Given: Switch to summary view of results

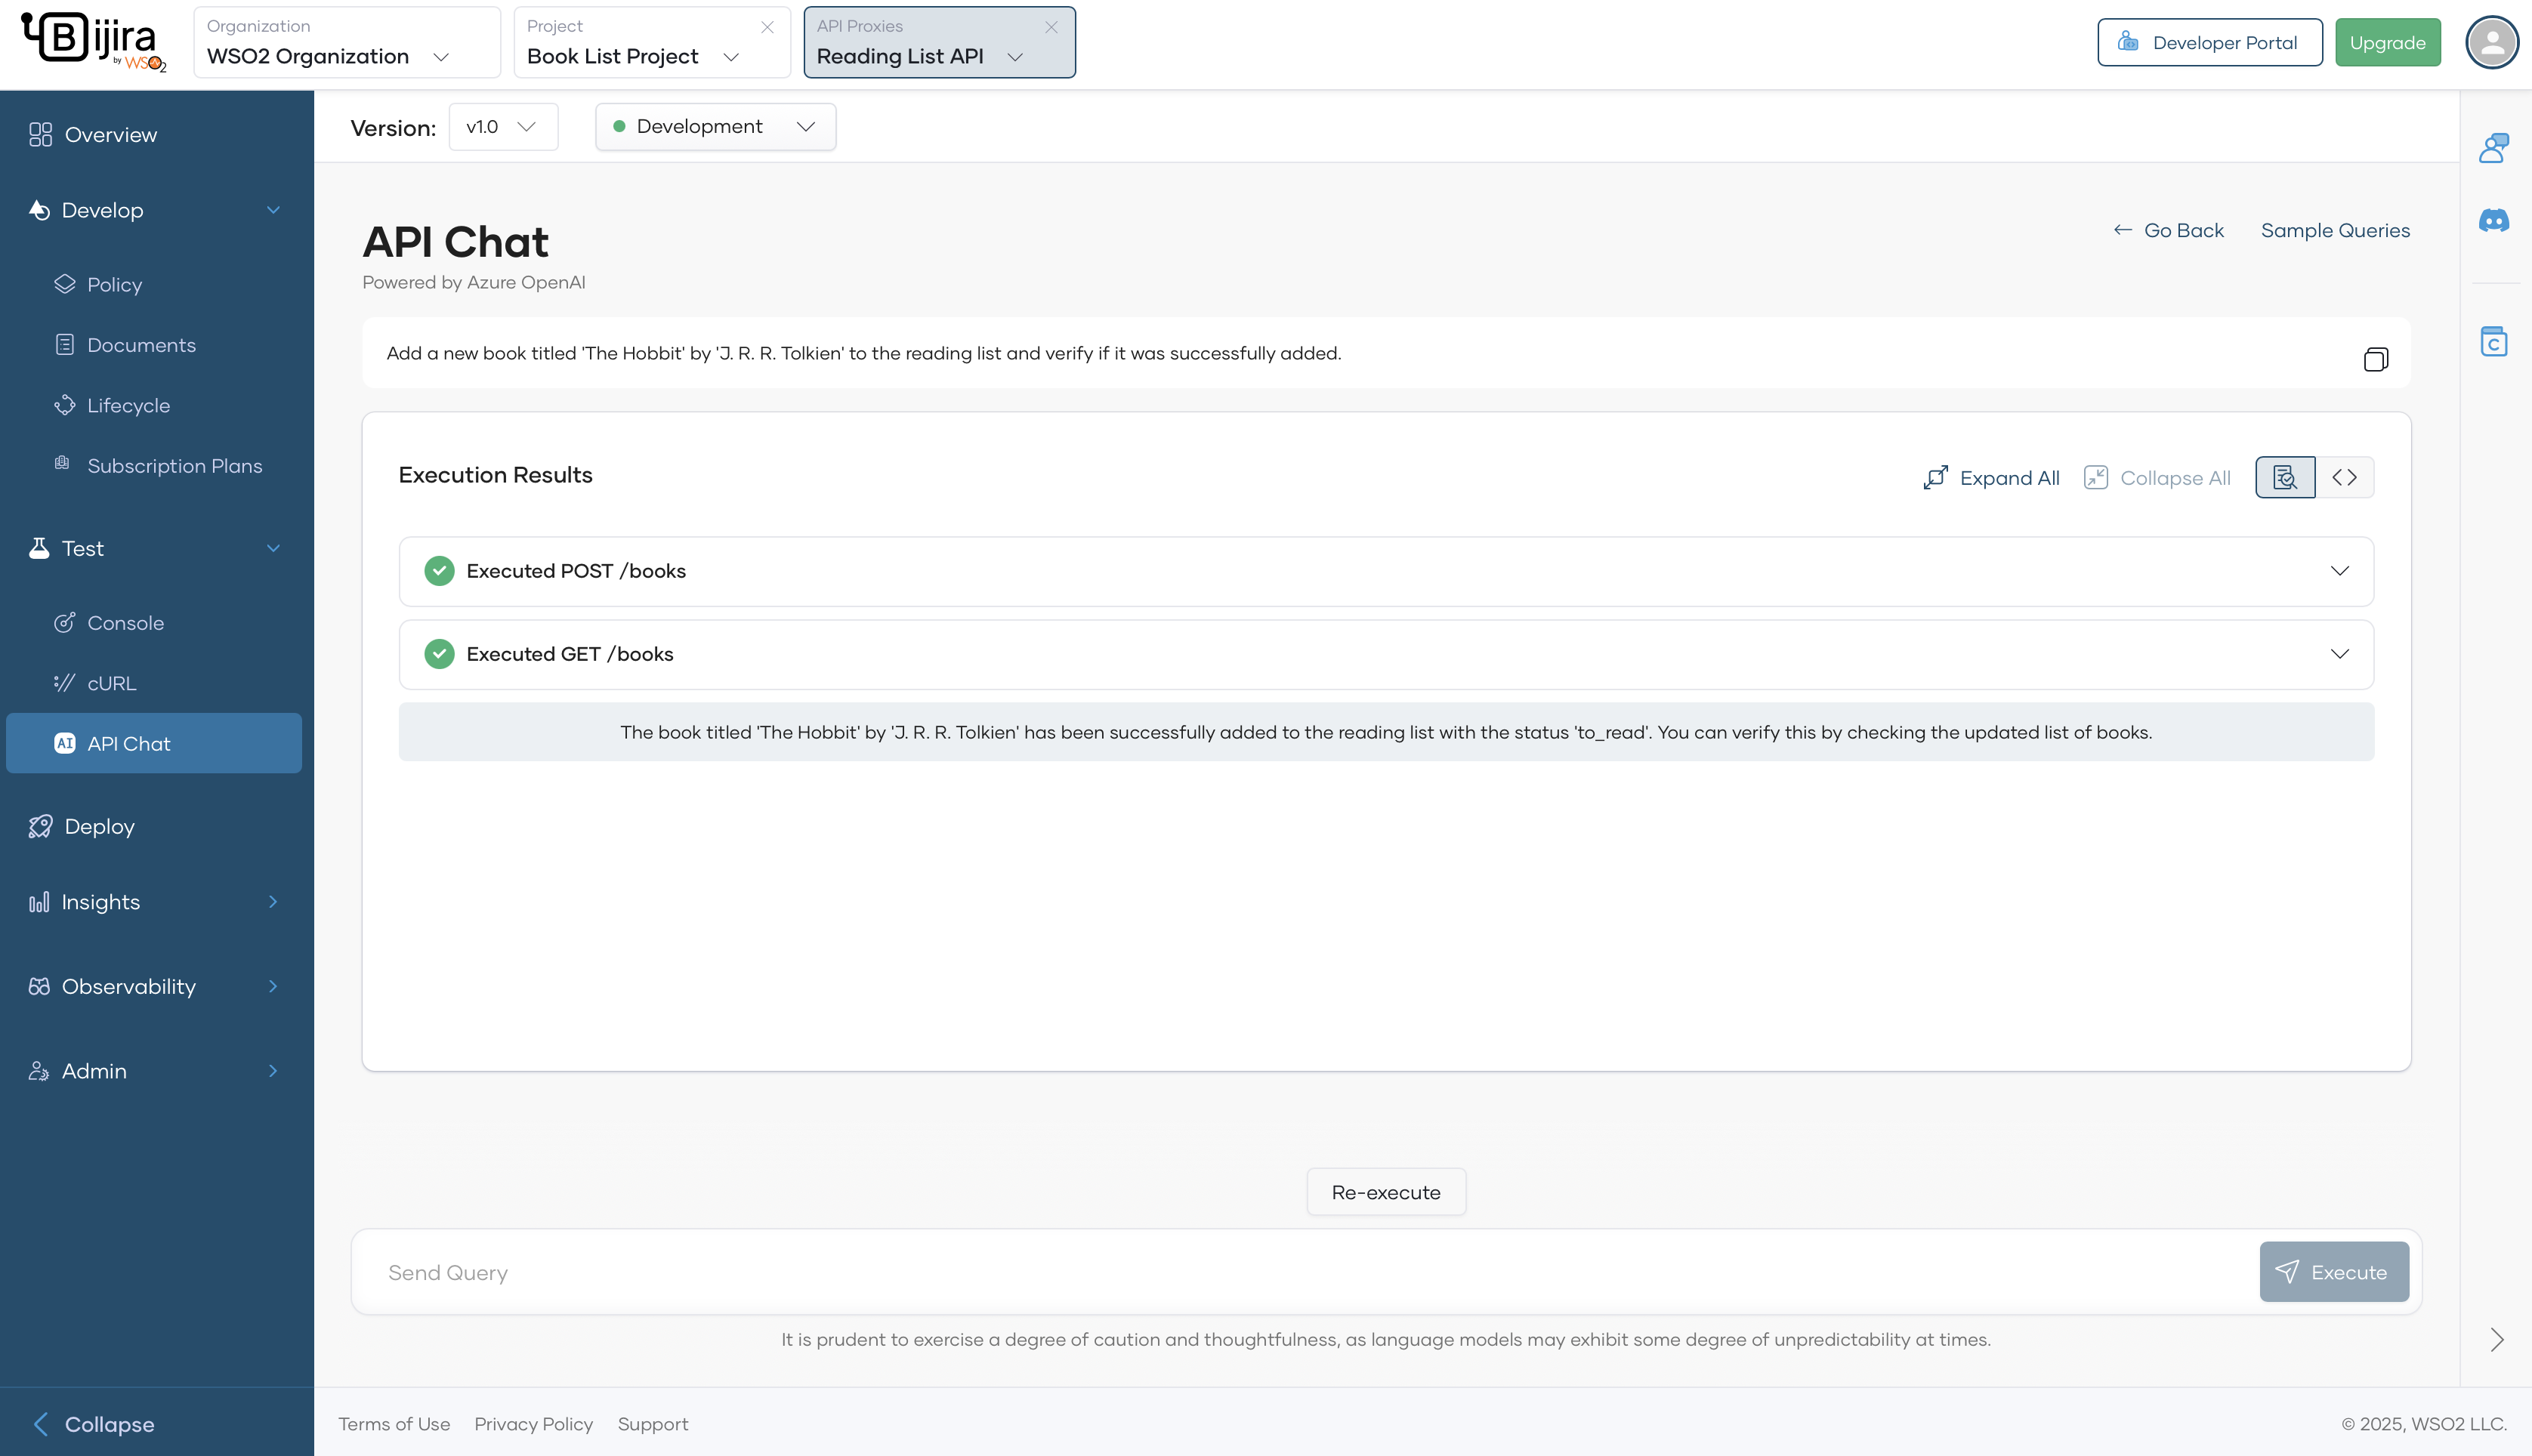Looking at the screenshot, I should 2285,477.
